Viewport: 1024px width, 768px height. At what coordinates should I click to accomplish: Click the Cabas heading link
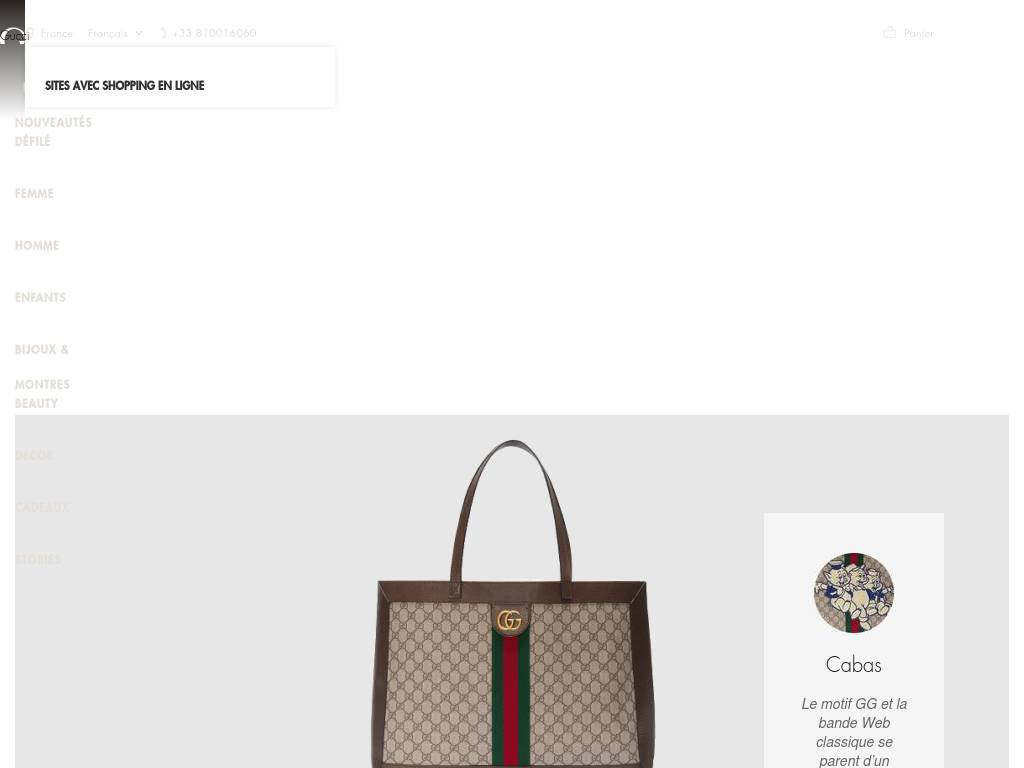point(854,664)
